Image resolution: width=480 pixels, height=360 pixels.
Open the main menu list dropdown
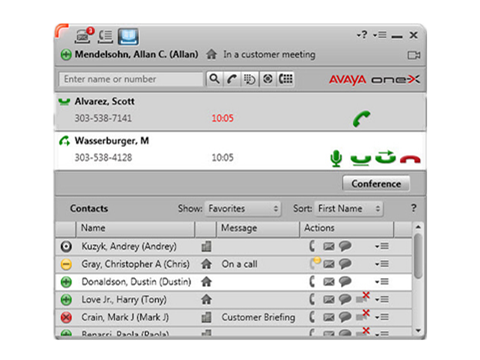380,35
